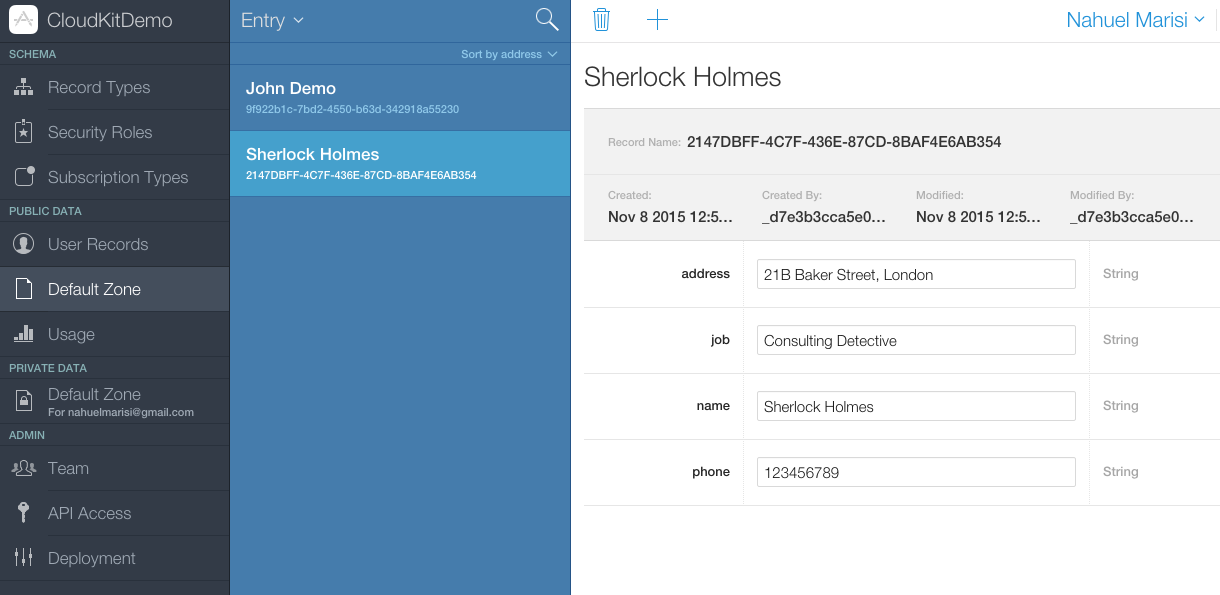The width and height of the screenshot is (1220, 595).
Task: Click the CloudKit app logo icon
Action: (x=24, y=20)
